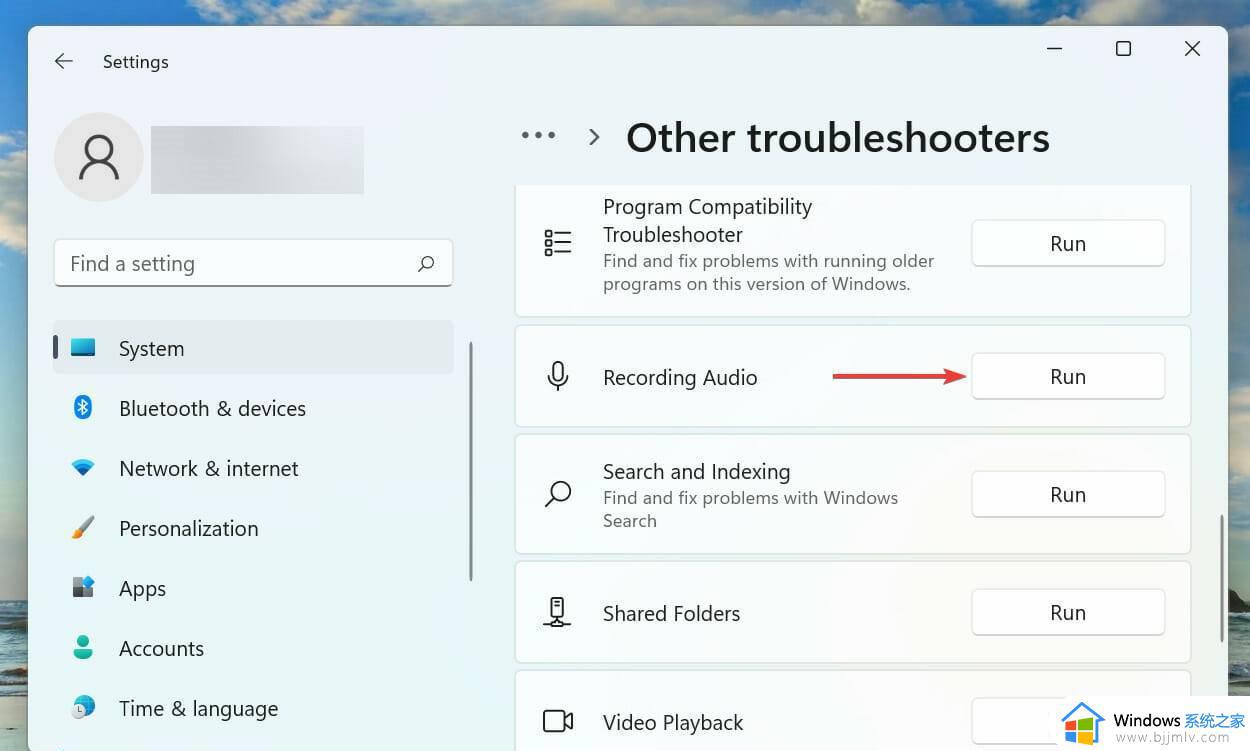Click the Personalization paintbrush icon
Viewport: 1250px width, 751px height.
pos(83,528)
